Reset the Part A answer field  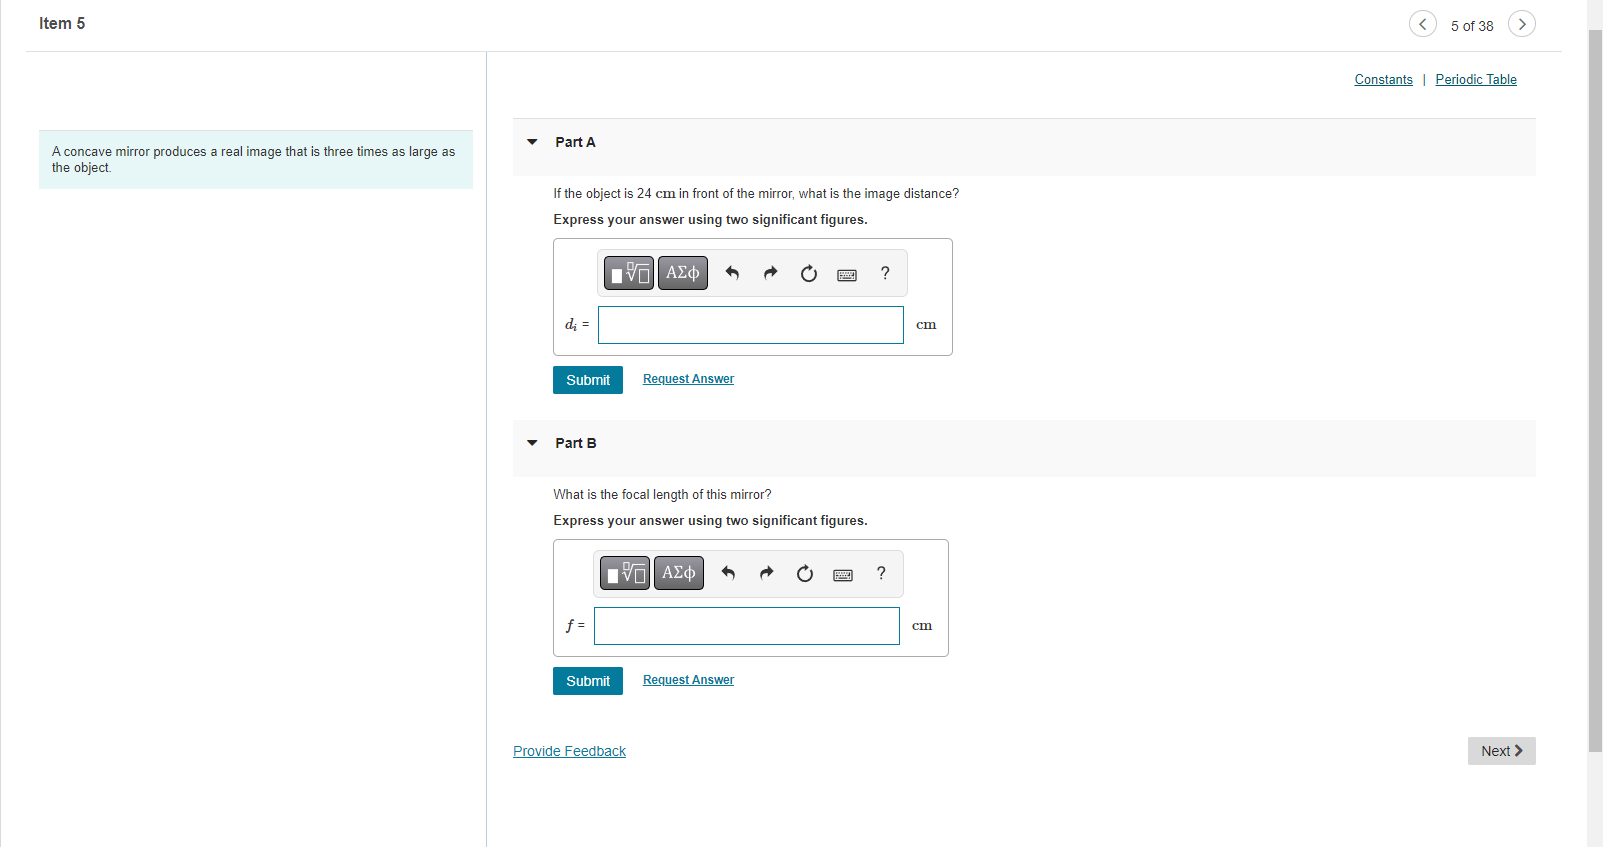point(809,273)
